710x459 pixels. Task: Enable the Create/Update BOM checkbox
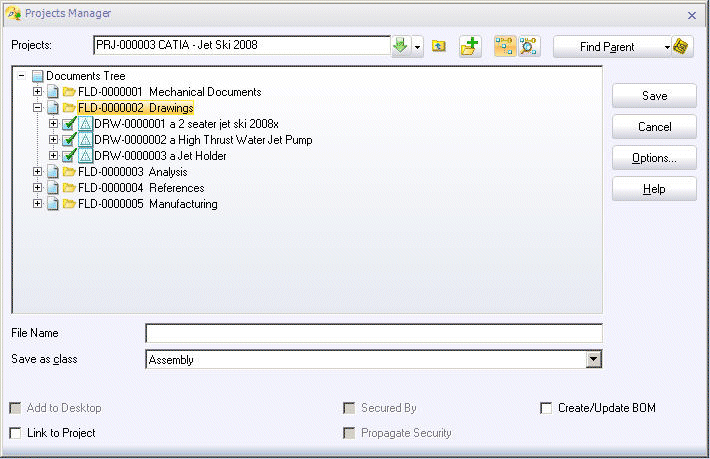point(546,408)
